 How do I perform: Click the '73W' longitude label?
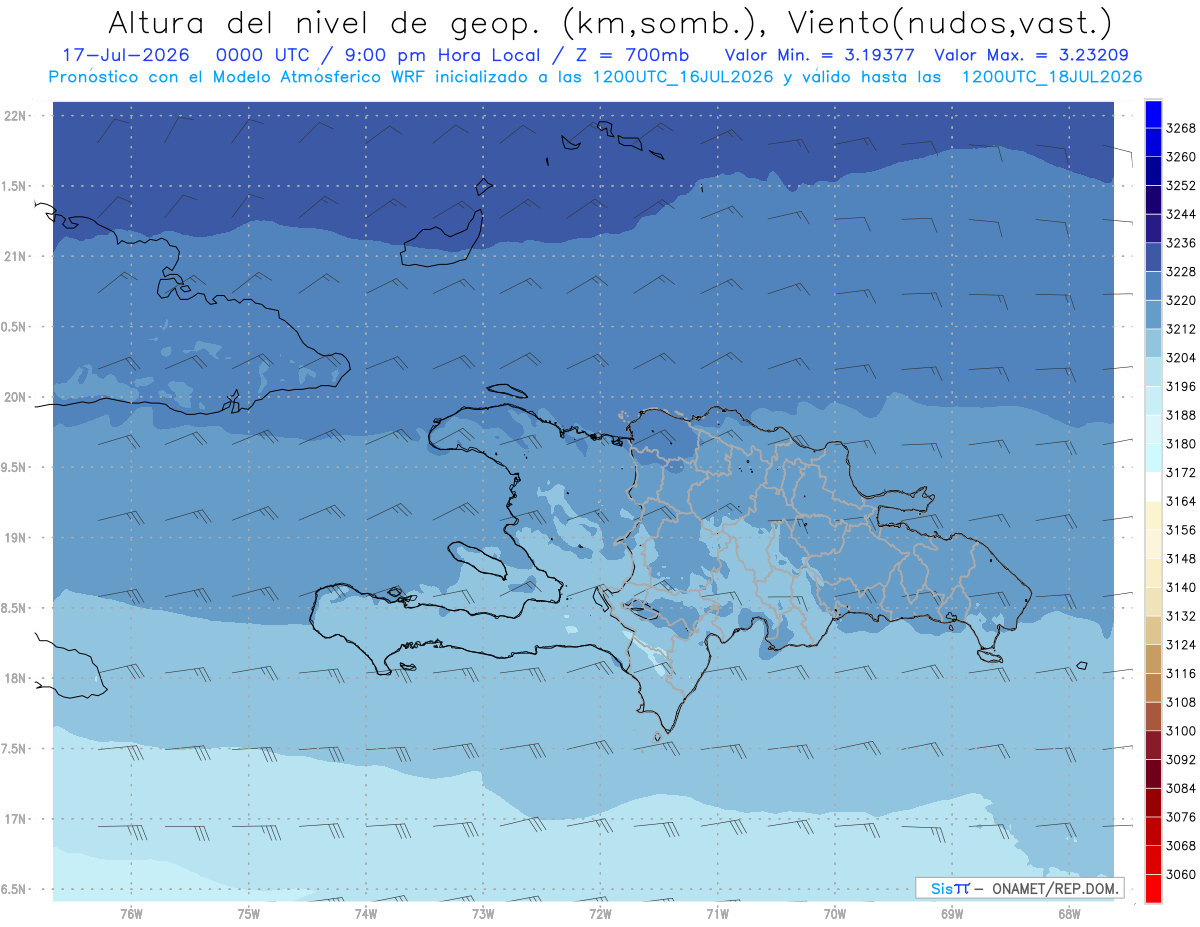coord(483,914)
